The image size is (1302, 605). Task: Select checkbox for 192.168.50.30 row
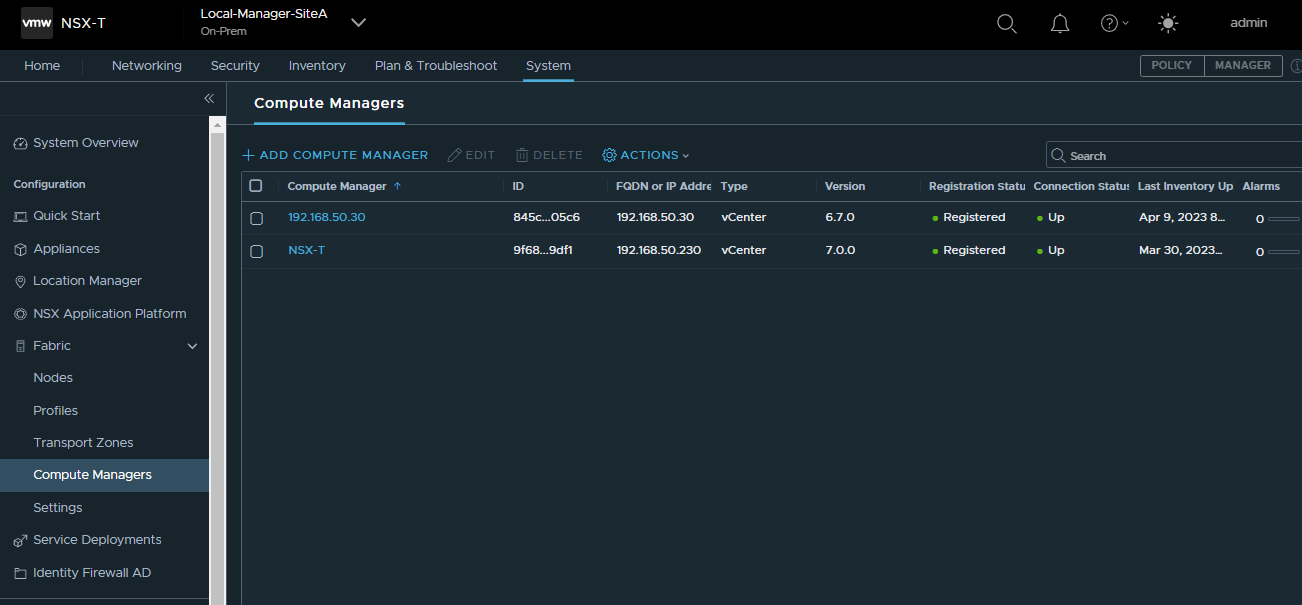[256, 218]
